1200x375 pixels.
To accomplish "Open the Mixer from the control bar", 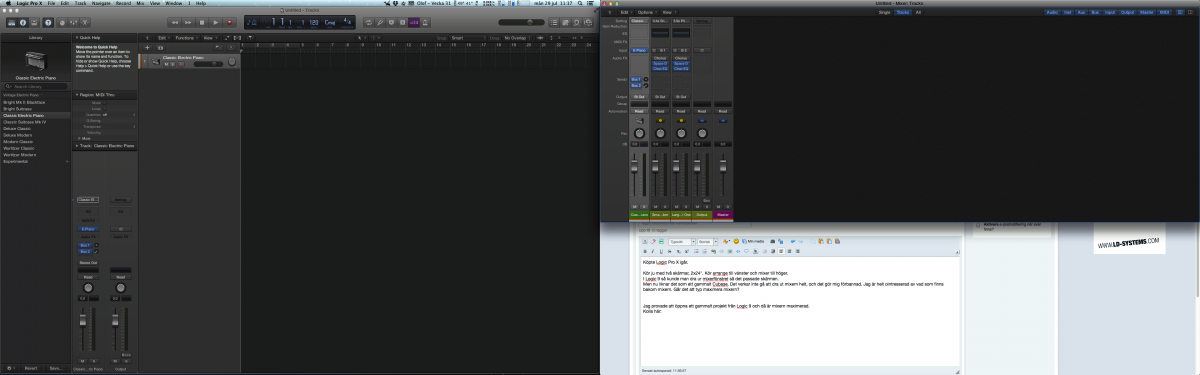I will coord(73,23).
